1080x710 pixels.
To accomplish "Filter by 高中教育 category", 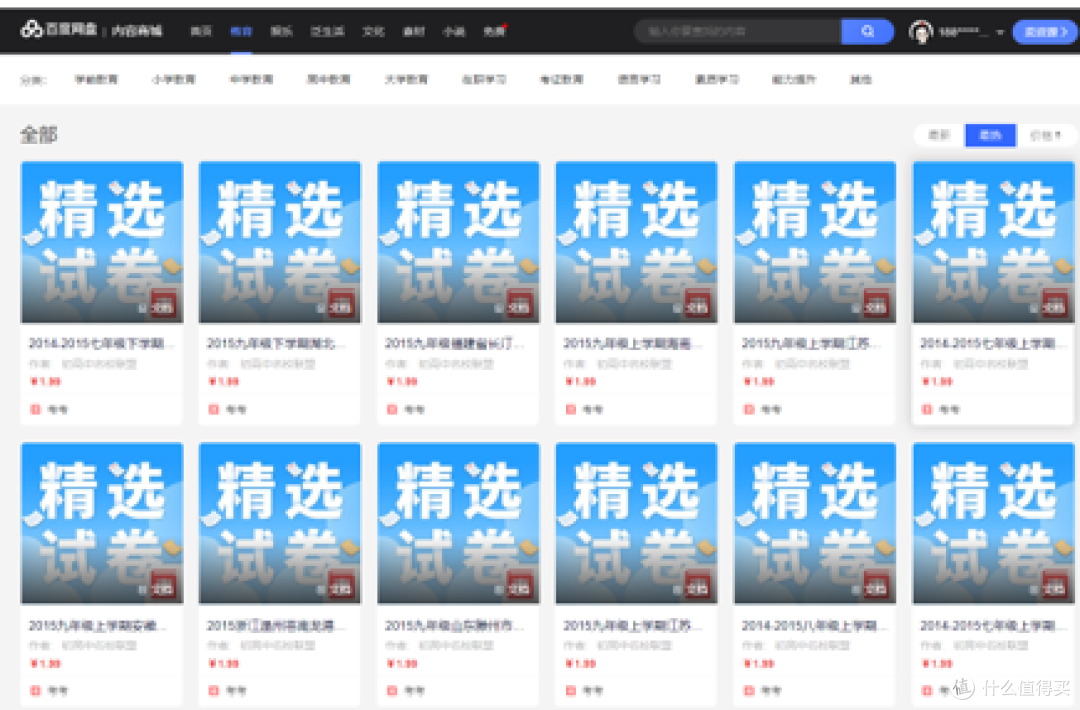I will click(329, 80).
